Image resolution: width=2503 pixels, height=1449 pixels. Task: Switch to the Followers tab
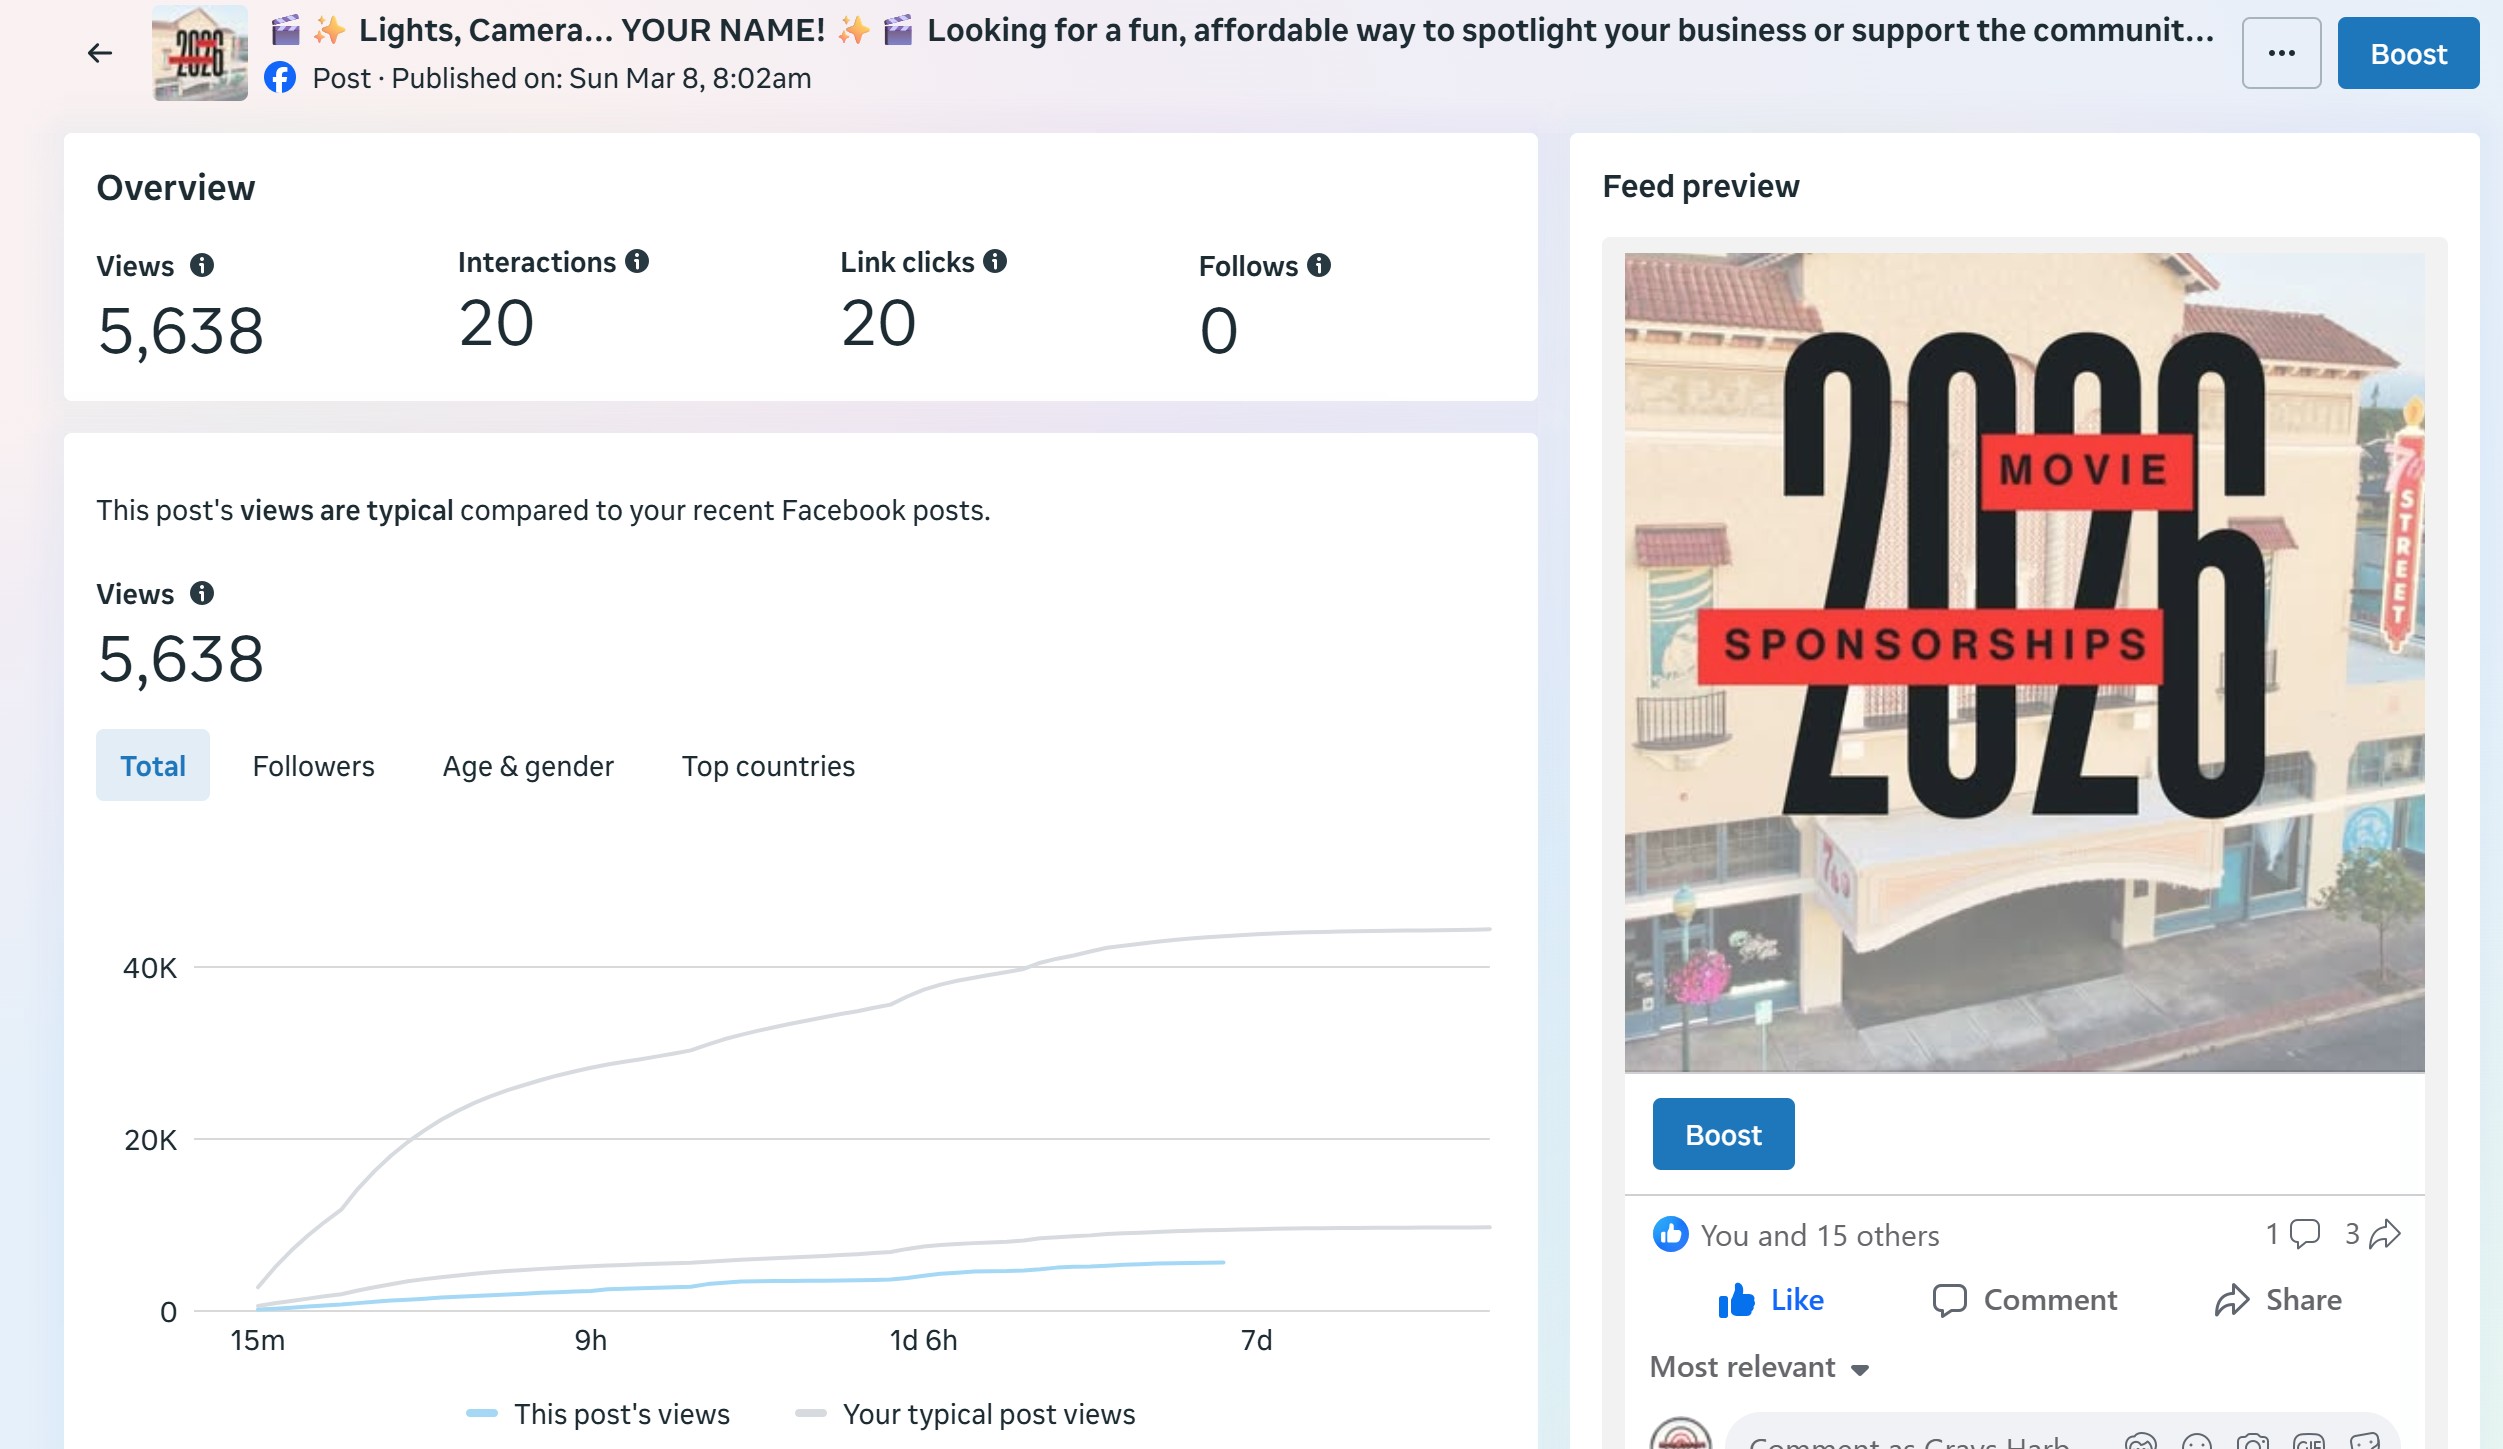313,765
